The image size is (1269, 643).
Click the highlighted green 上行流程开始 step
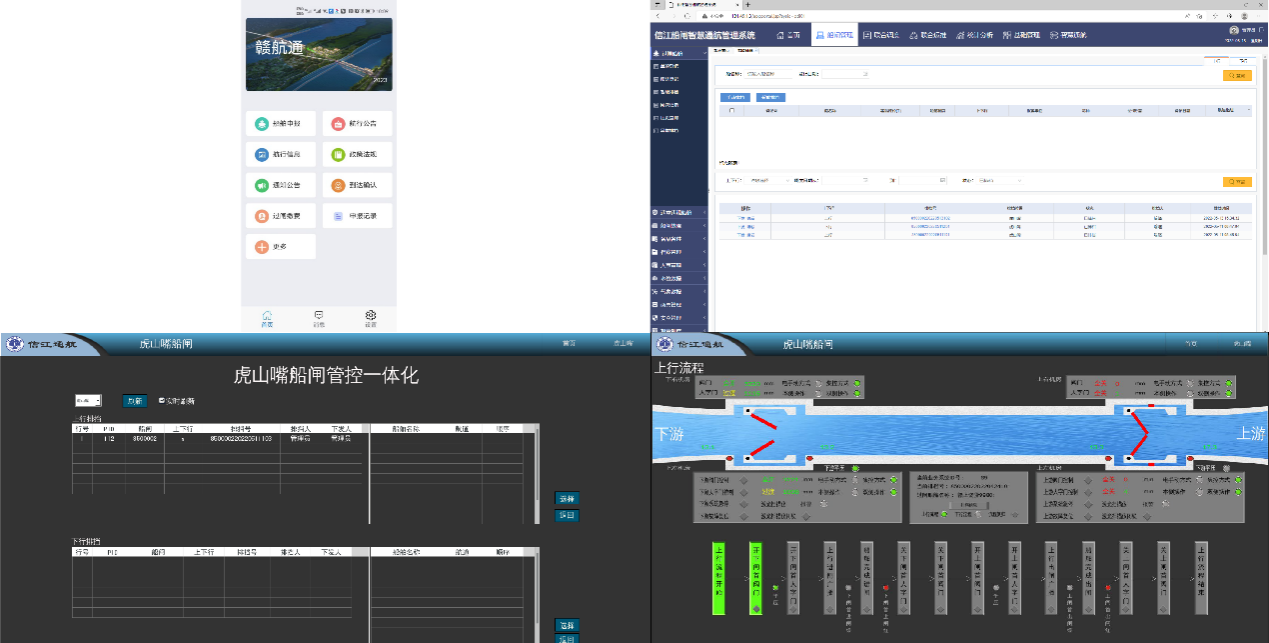click(x=719, y=578)
